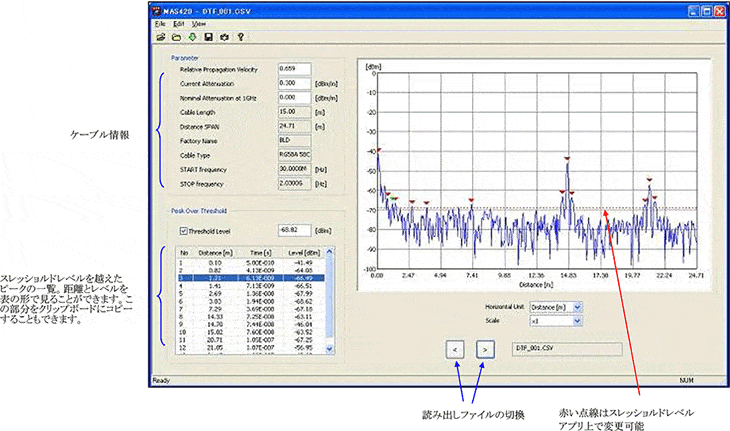Click the No column header
Image resolution: width=730 pixels, height=431 pixels.
[184, 253]
